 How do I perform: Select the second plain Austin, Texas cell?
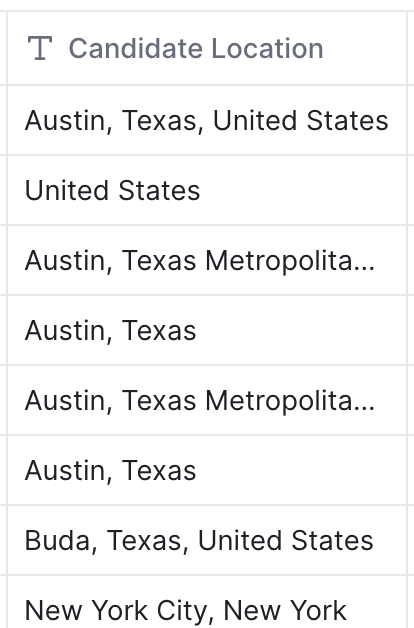207,470
